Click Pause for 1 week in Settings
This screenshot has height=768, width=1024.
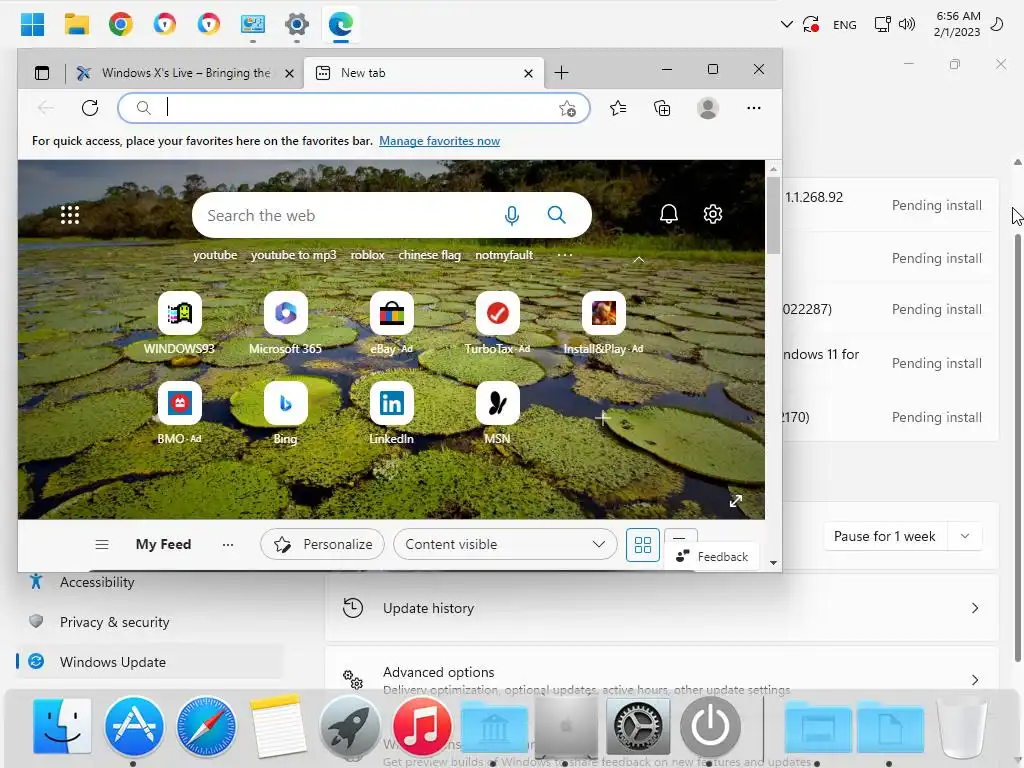point(884,536)
